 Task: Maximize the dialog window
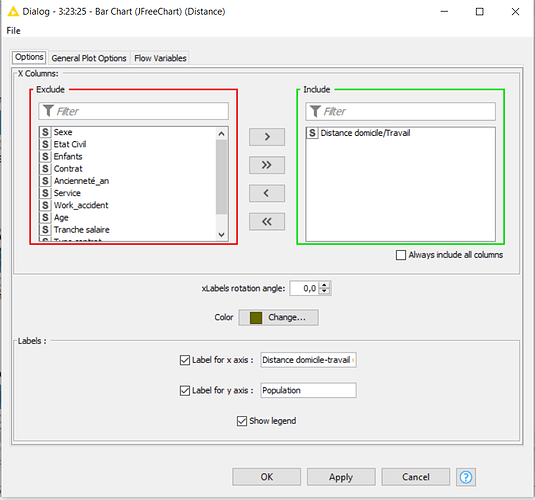pyautogui.click(x=479, y=12)
